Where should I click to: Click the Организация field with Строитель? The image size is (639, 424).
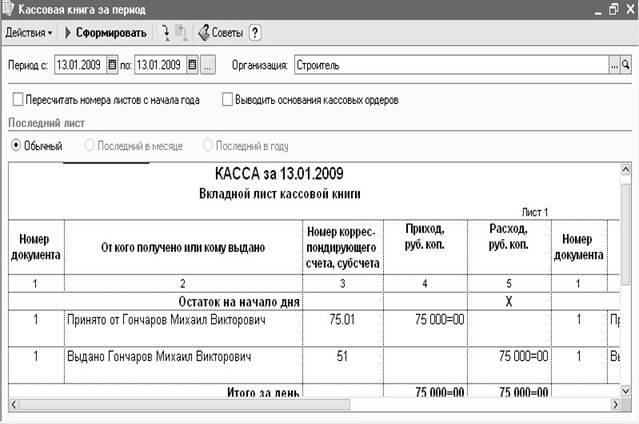(x=451, y=65)
